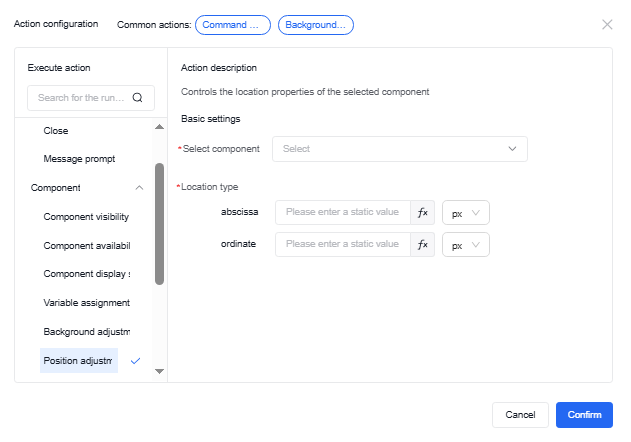631x442 pixels.
Task: Close the Action configuration dialog with X
Action: (607, 24)
